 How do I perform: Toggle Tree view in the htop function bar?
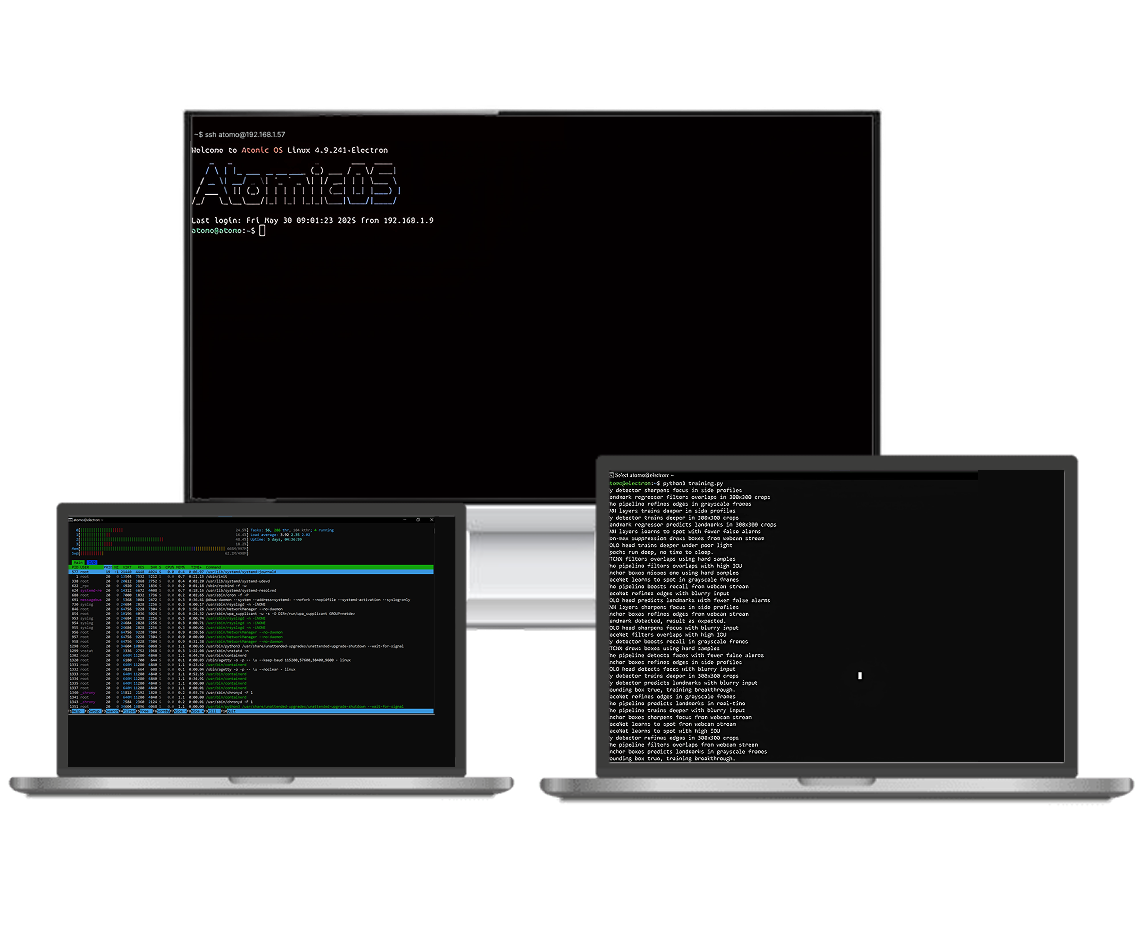(x=146, y=712)
